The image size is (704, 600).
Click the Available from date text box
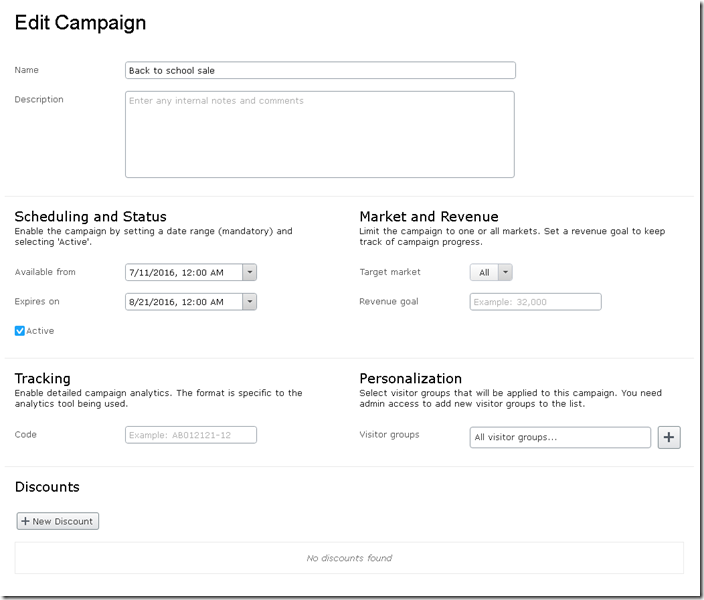[183, 272]
